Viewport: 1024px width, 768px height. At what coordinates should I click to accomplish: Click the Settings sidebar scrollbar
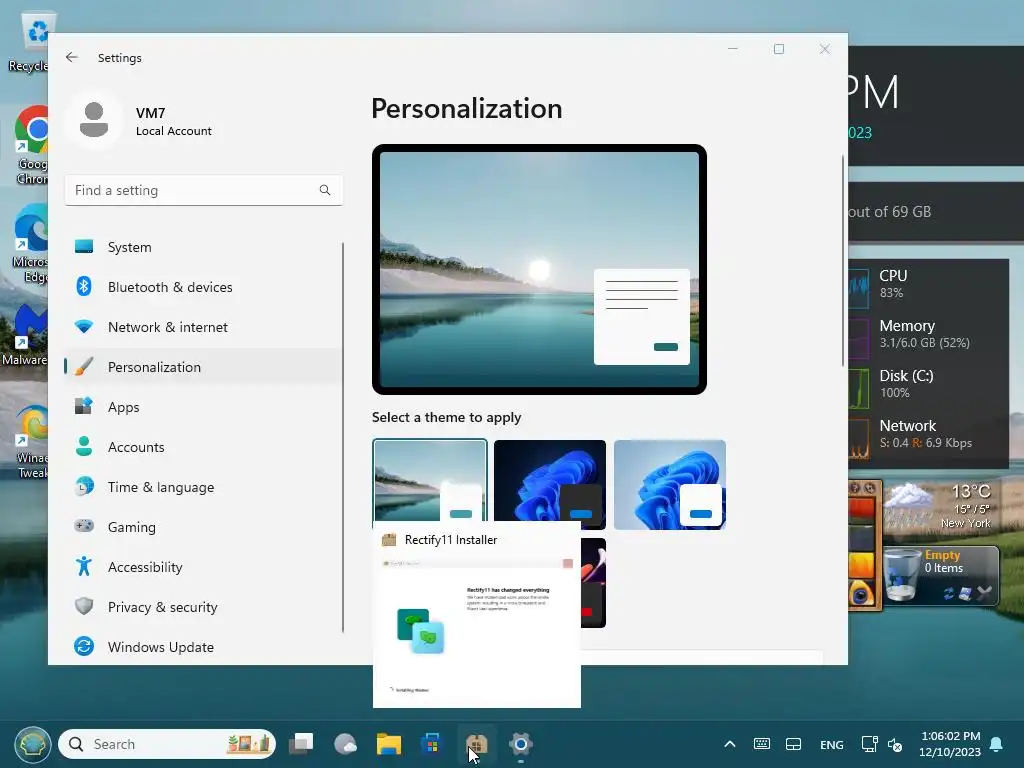click(x=342, y=437)
